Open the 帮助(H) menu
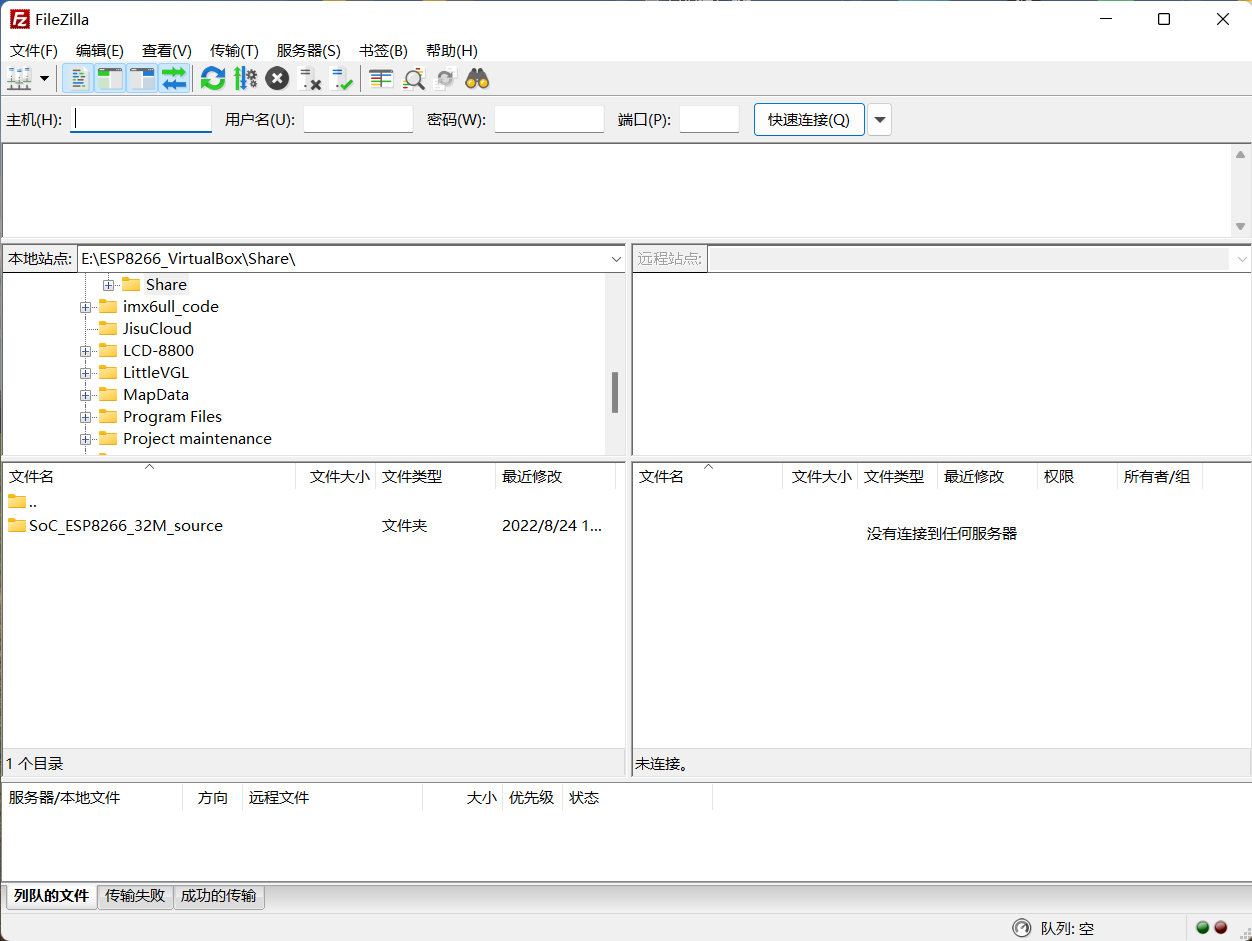 (x=452, y=50)
